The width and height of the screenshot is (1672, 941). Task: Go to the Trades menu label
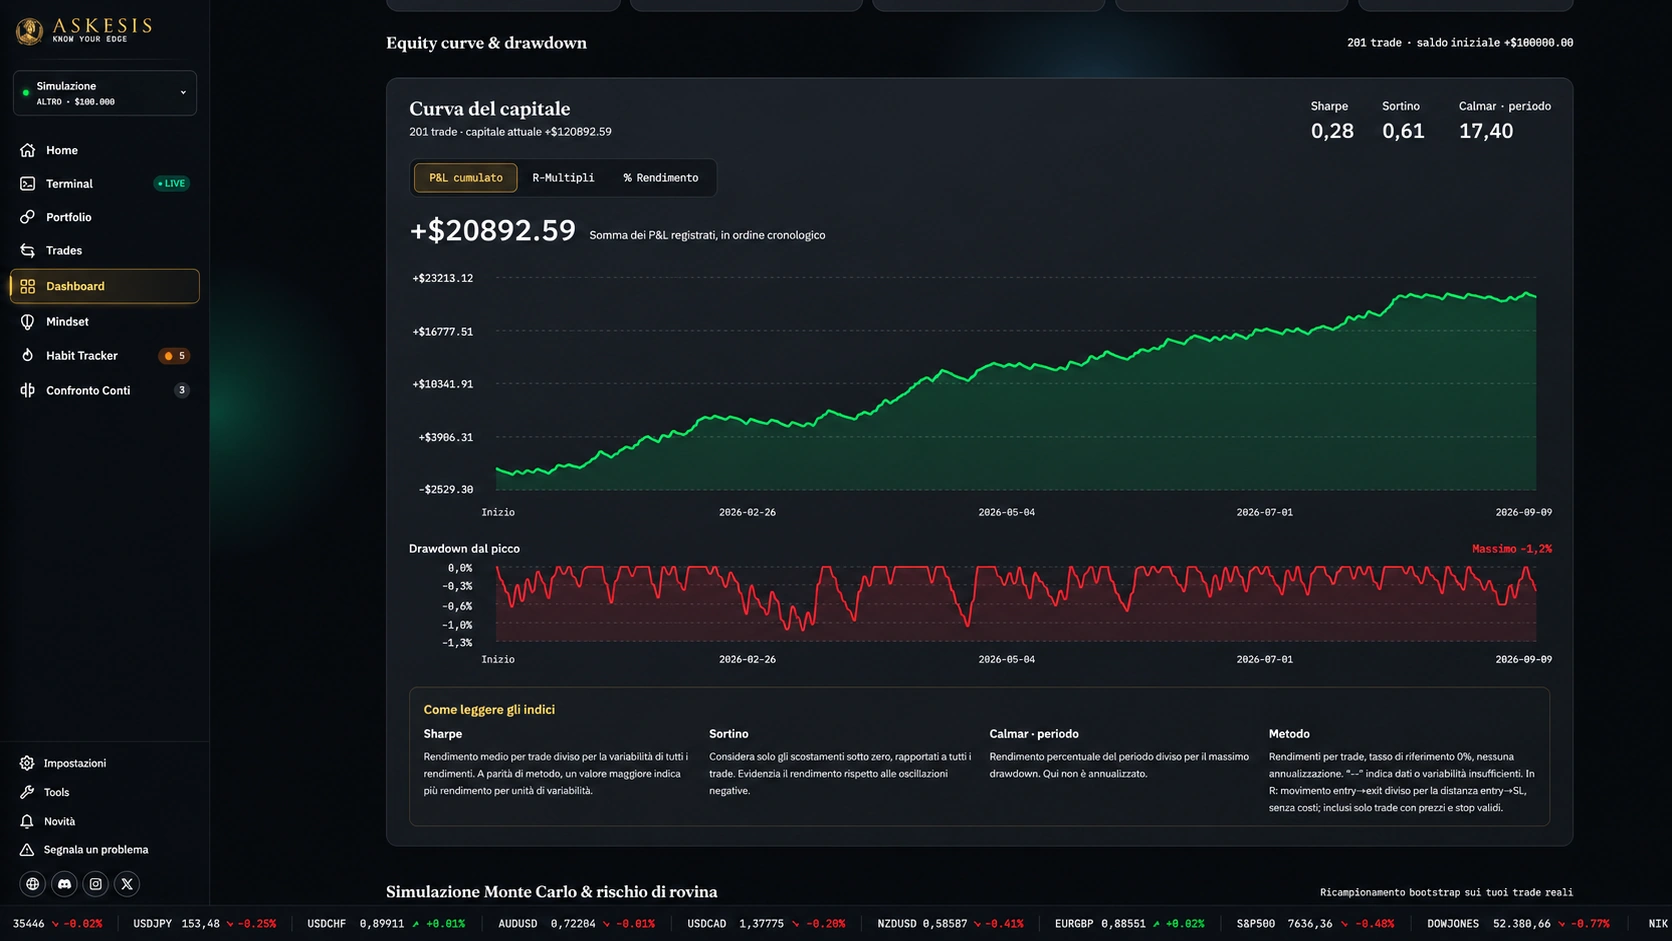(64, 251)
